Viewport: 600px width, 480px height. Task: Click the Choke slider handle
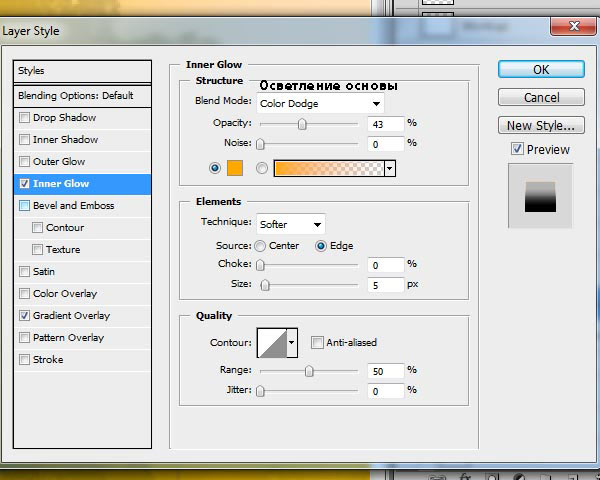coord(260,265)
